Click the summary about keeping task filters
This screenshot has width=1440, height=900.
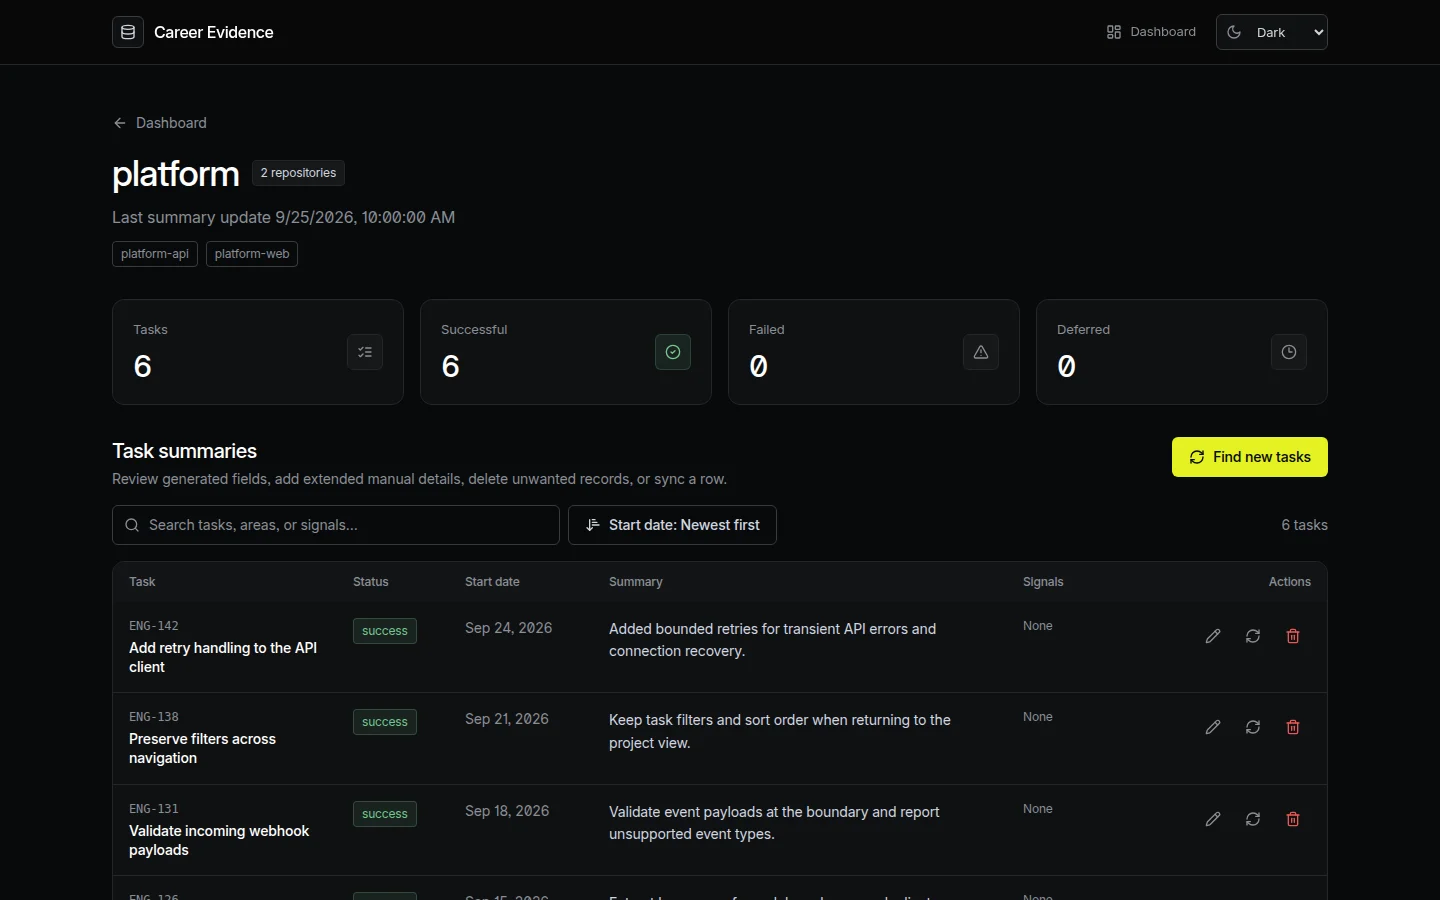click(x=780, y=731)
